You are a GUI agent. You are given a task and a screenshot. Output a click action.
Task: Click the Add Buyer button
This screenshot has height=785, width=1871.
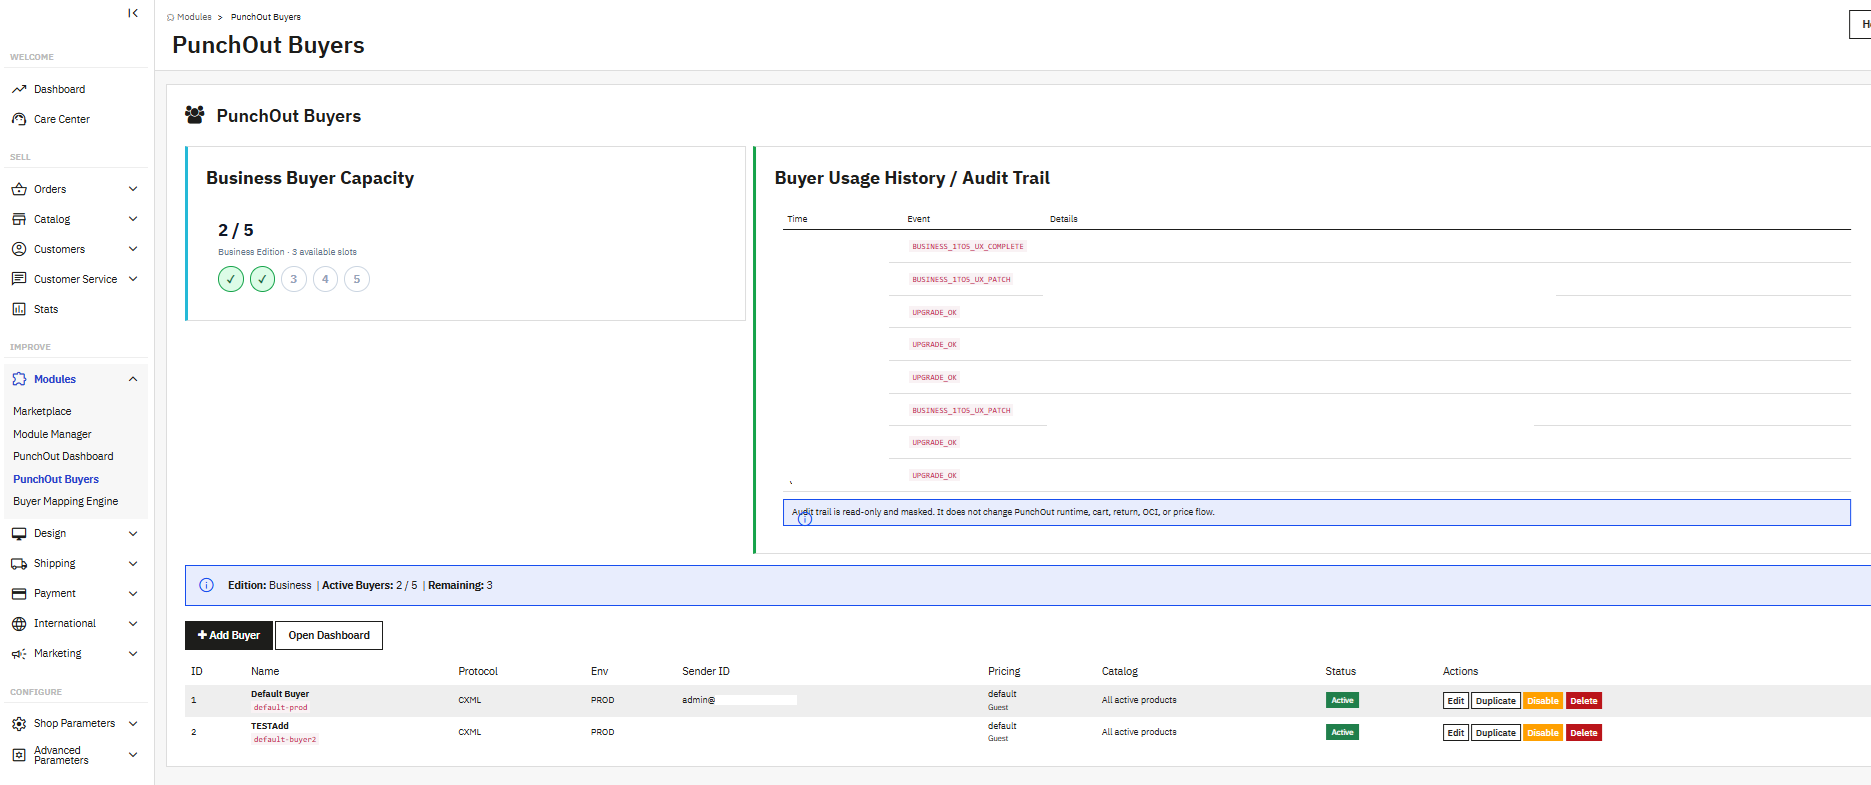[229, 635]
